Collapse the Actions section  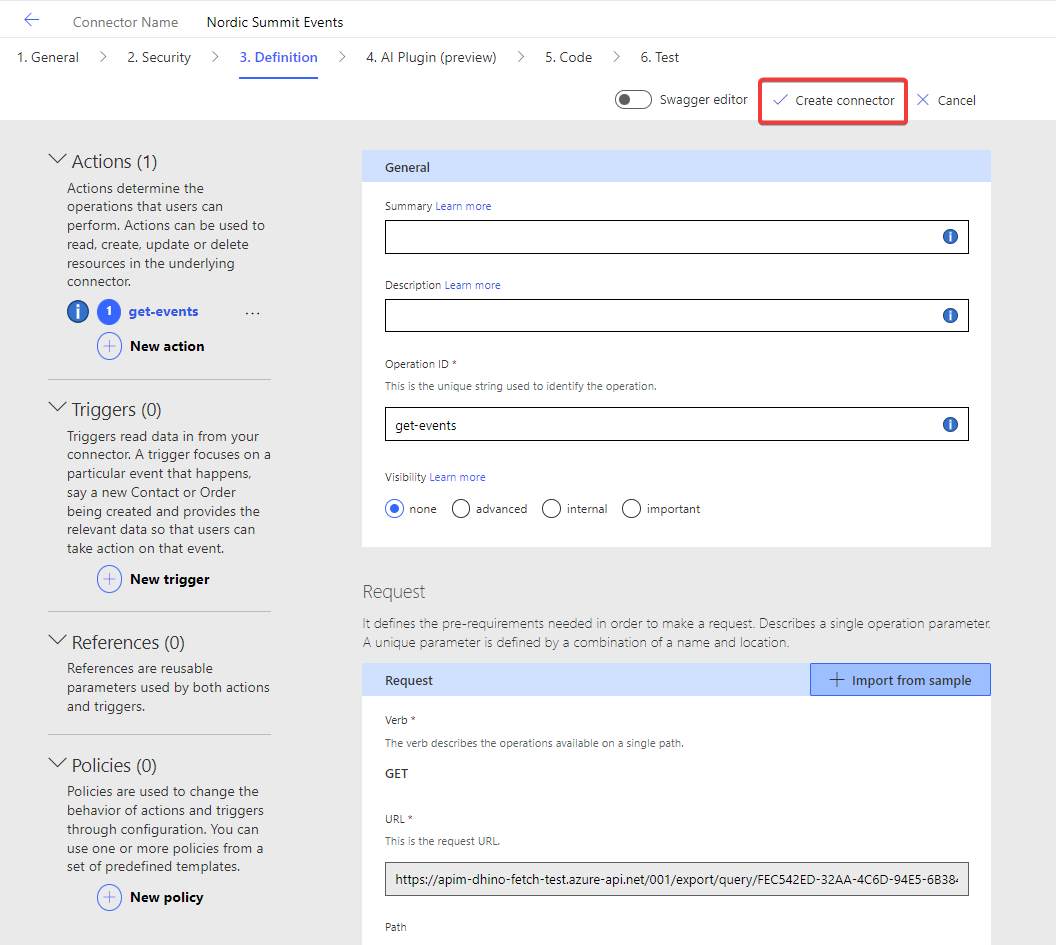click(58, 161)
